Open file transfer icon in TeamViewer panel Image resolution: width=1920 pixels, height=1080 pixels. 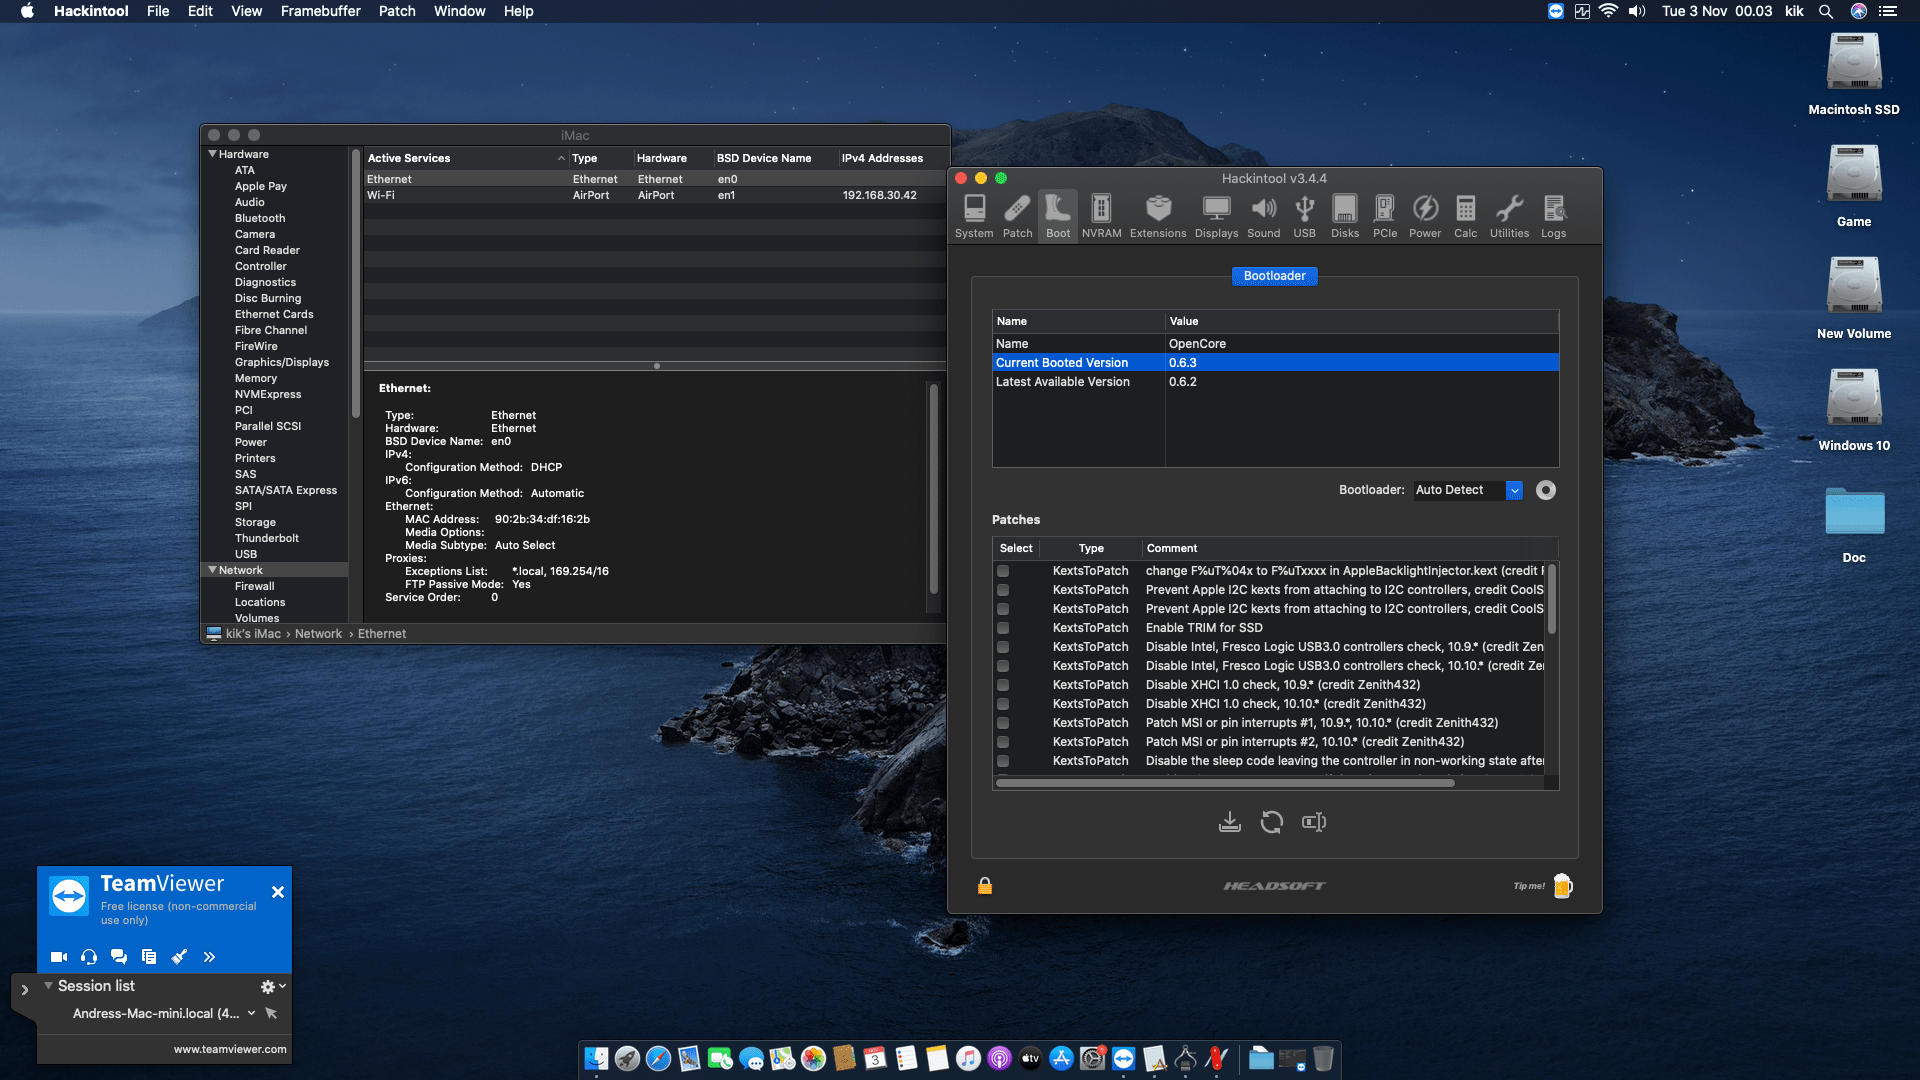[149, 957]
